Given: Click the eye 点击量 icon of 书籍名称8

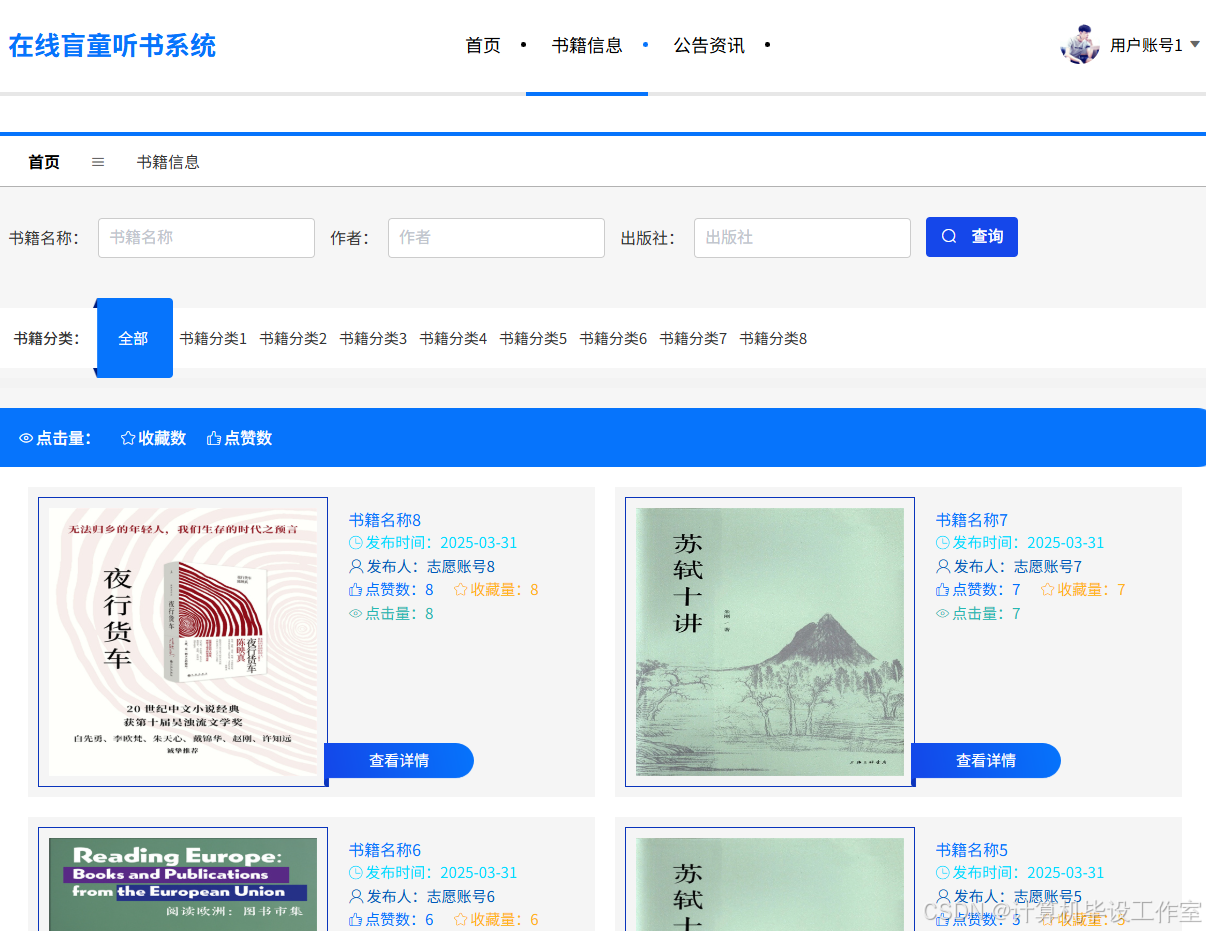Looking at the screenshot, I should [x=355, y=614].
